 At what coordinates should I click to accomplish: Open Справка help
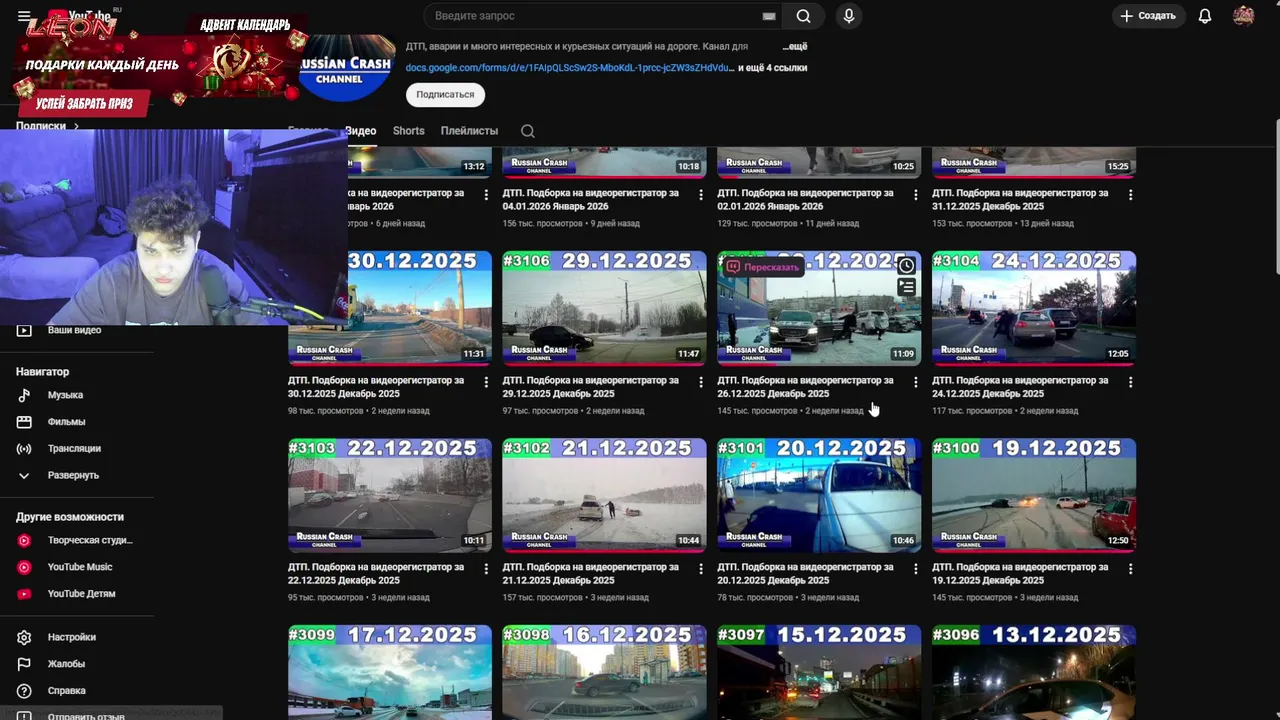click(66, 691)
